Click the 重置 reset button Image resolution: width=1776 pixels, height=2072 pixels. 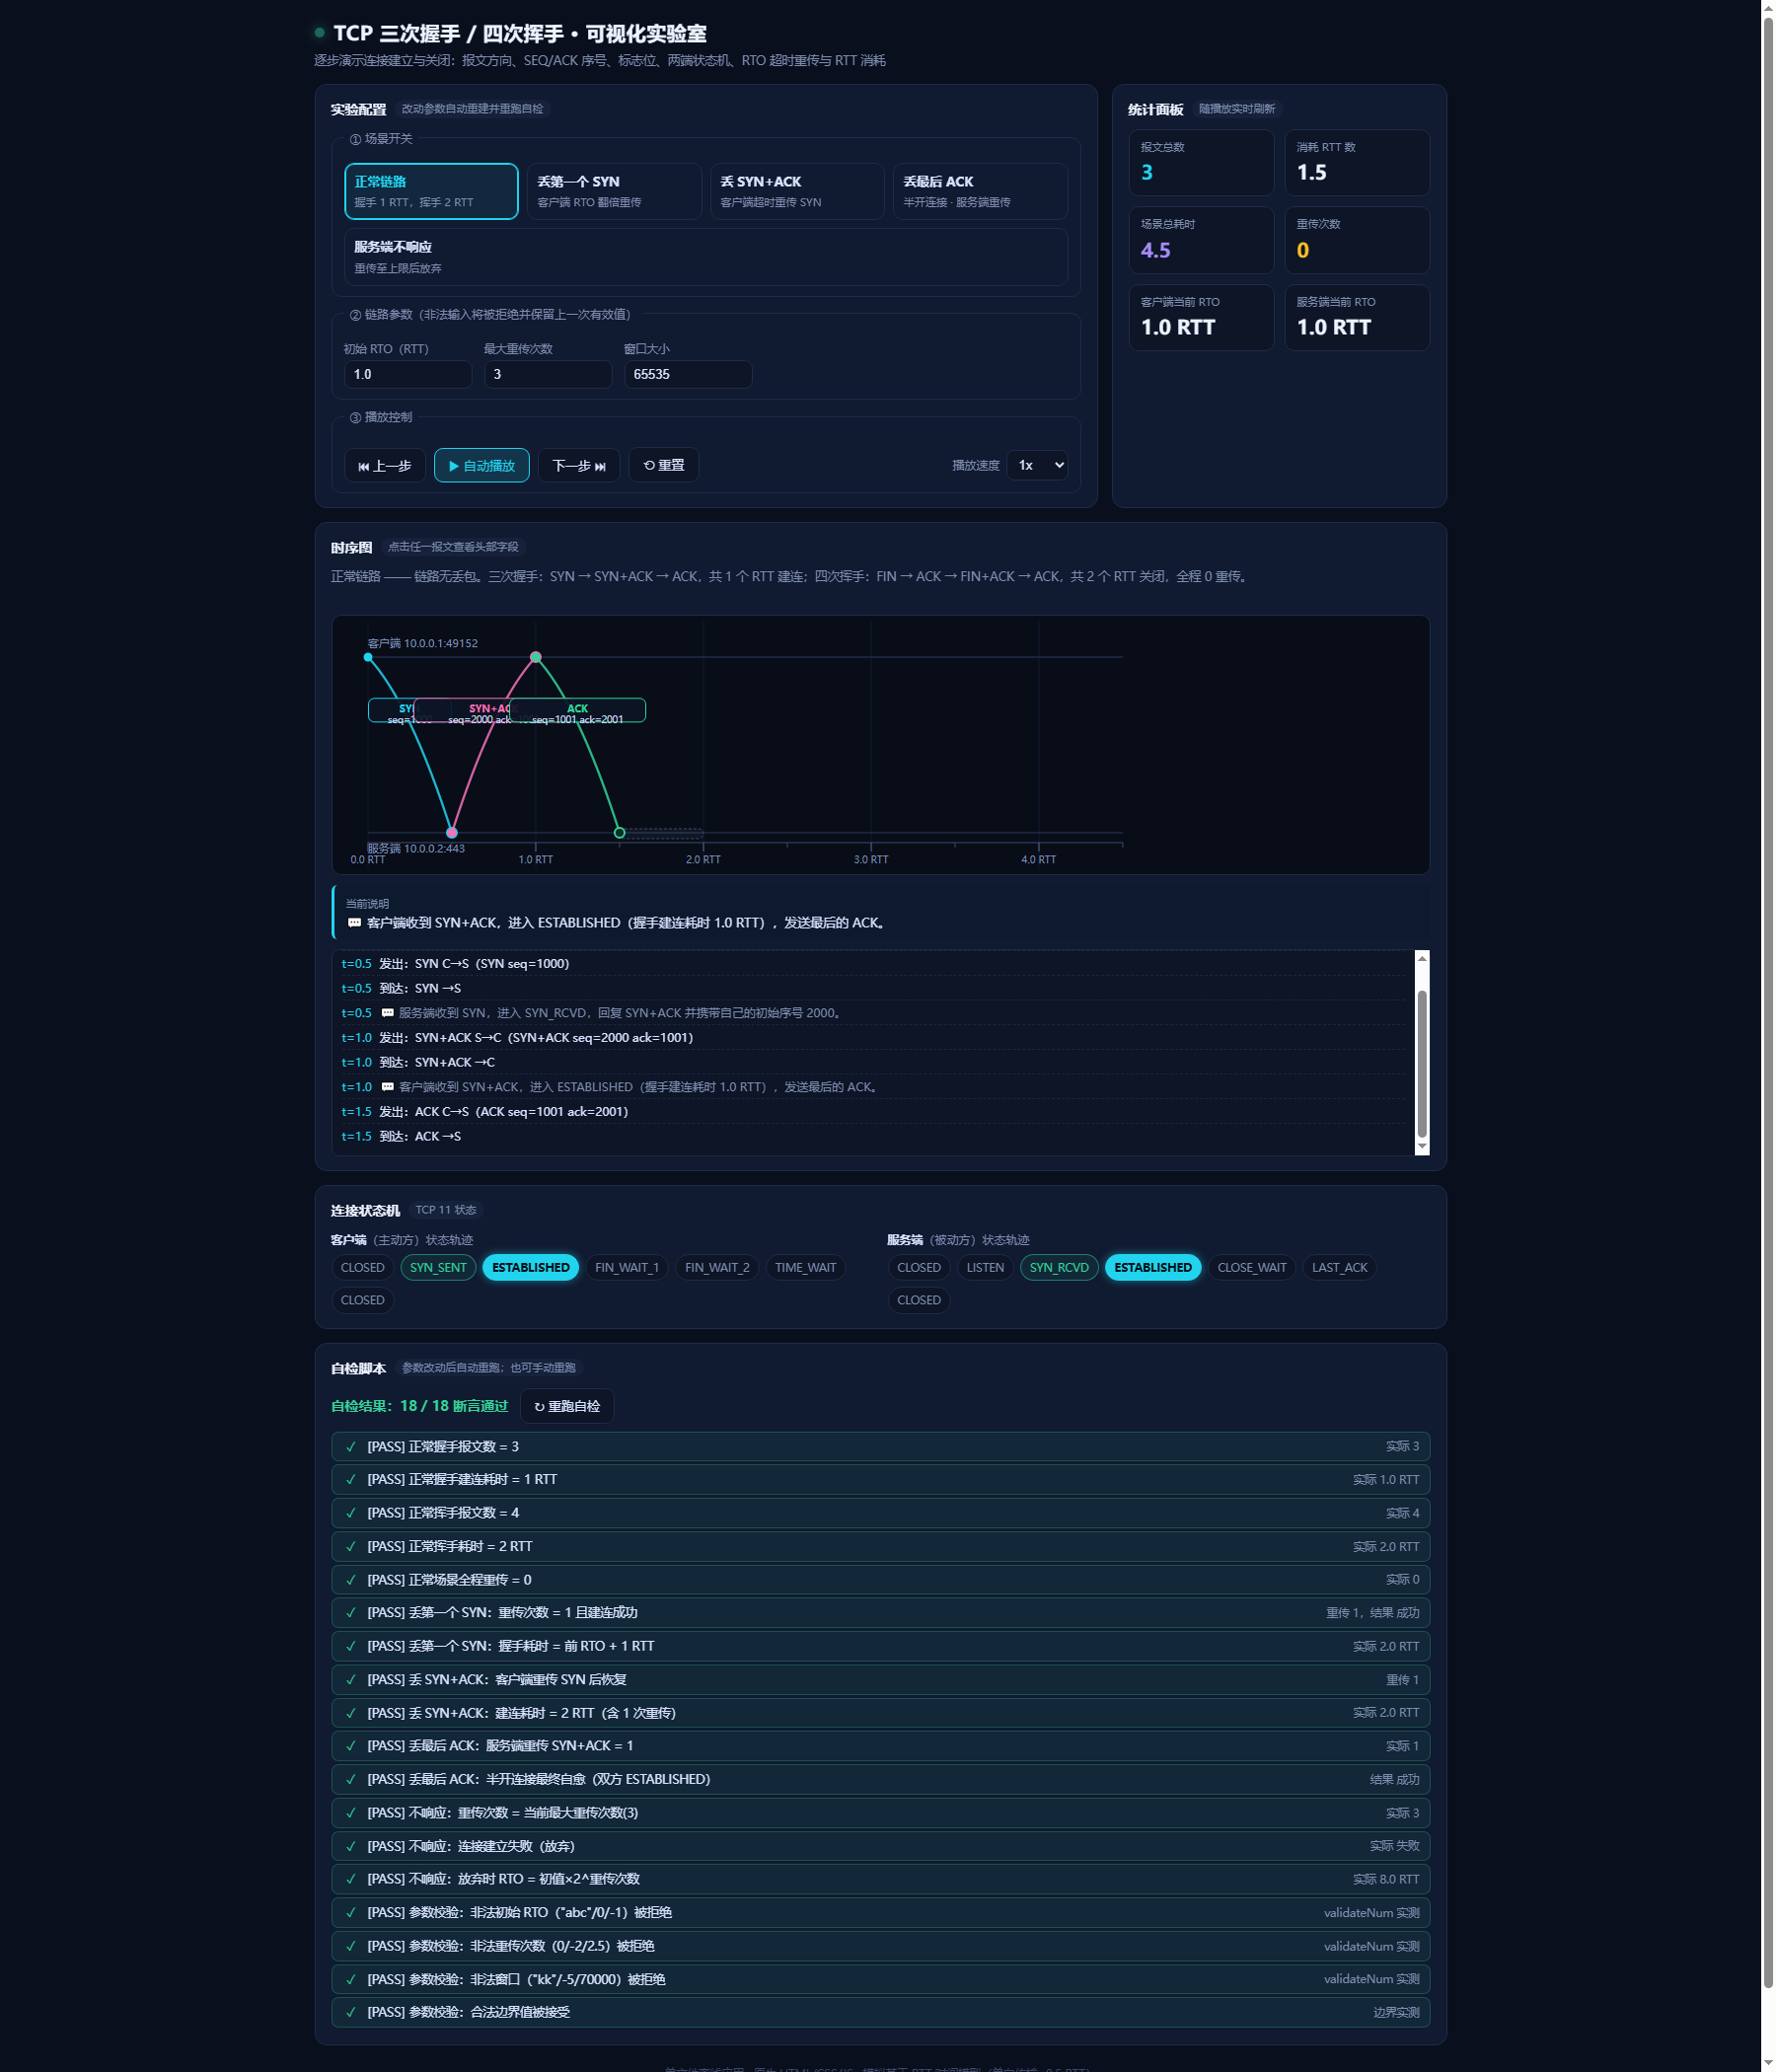pos(664,466)
